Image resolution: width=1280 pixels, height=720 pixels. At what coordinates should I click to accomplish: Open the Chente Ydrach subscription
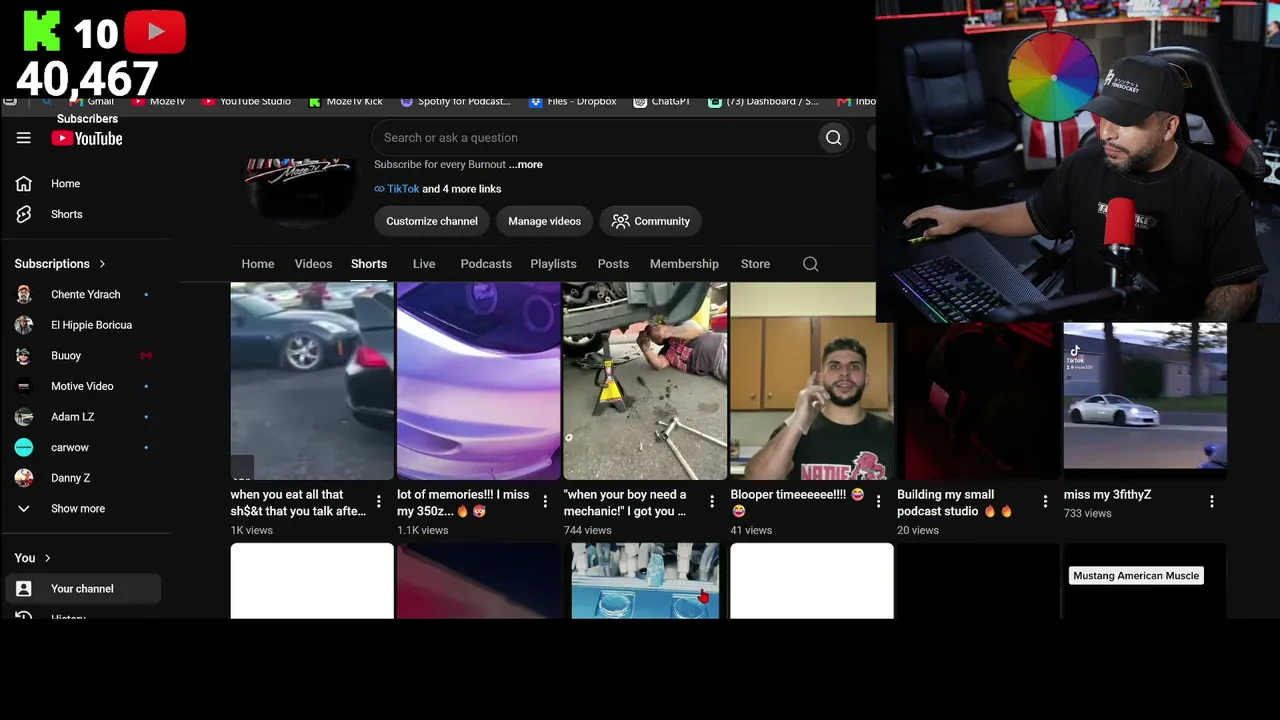(x=84, y=295)
